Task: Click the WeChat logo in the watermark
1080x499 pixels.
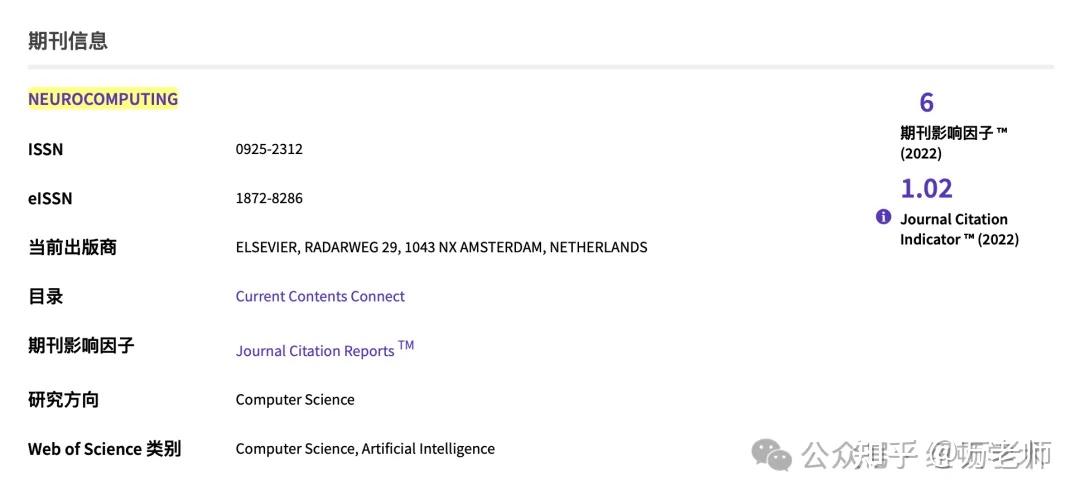Action: coord(772,456)
